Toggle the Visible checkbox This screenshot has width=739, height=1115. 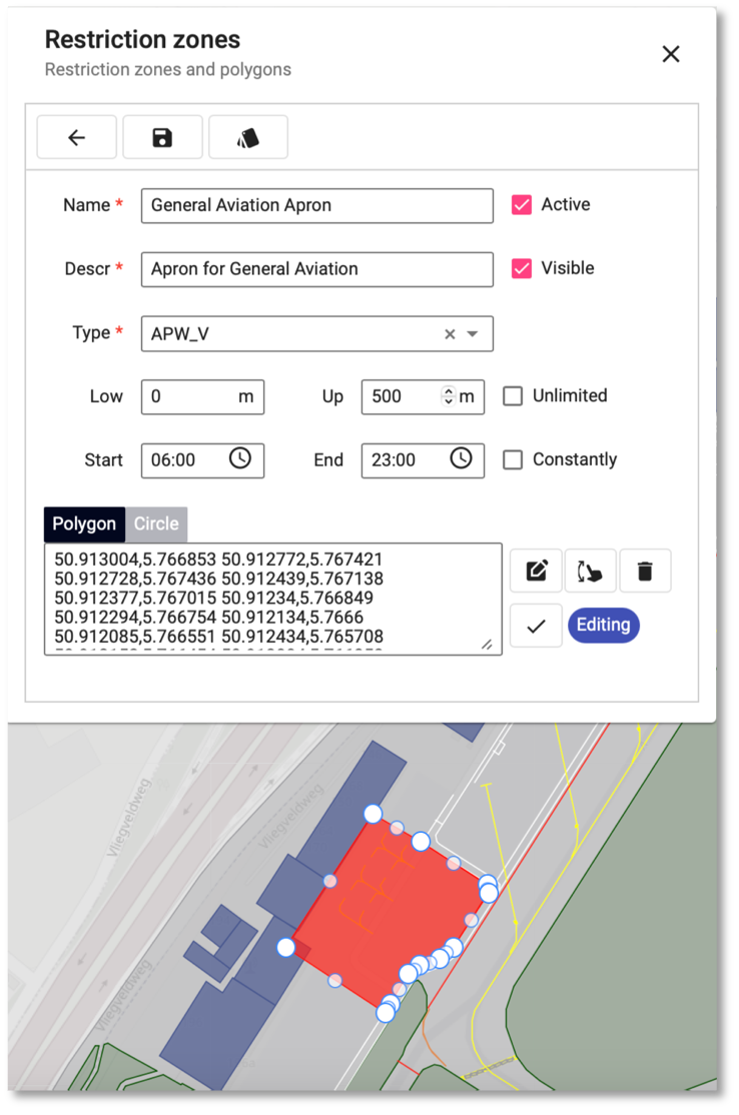click(x=521, y=269)
